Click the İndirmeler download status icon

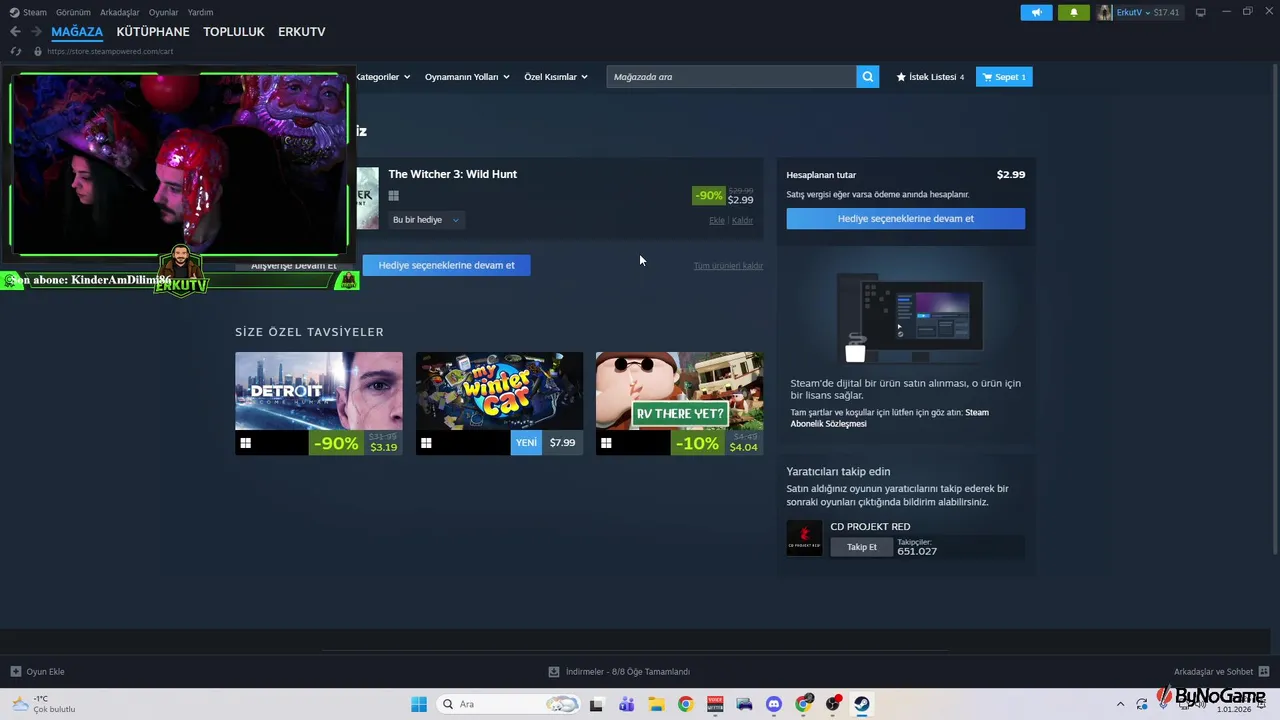pos(554,671)
